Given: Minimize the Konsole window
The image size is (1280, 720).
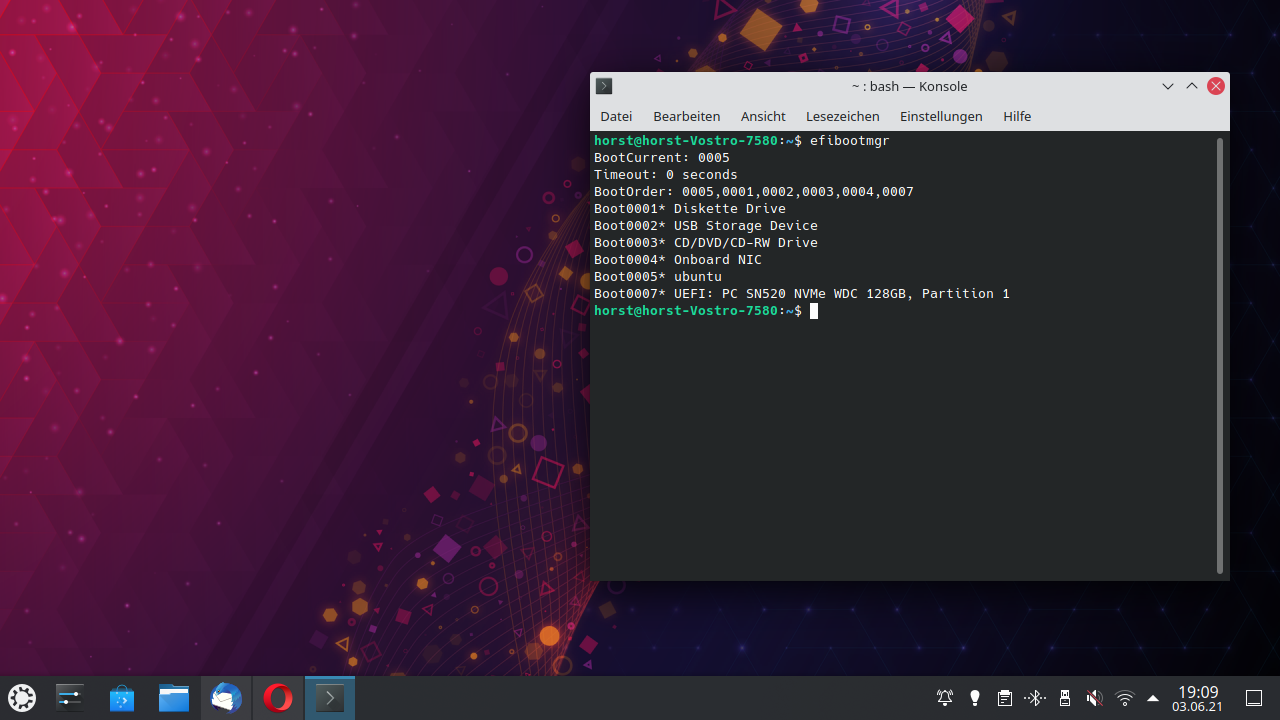Looking at the screenshot, I should click(1168, 86).
